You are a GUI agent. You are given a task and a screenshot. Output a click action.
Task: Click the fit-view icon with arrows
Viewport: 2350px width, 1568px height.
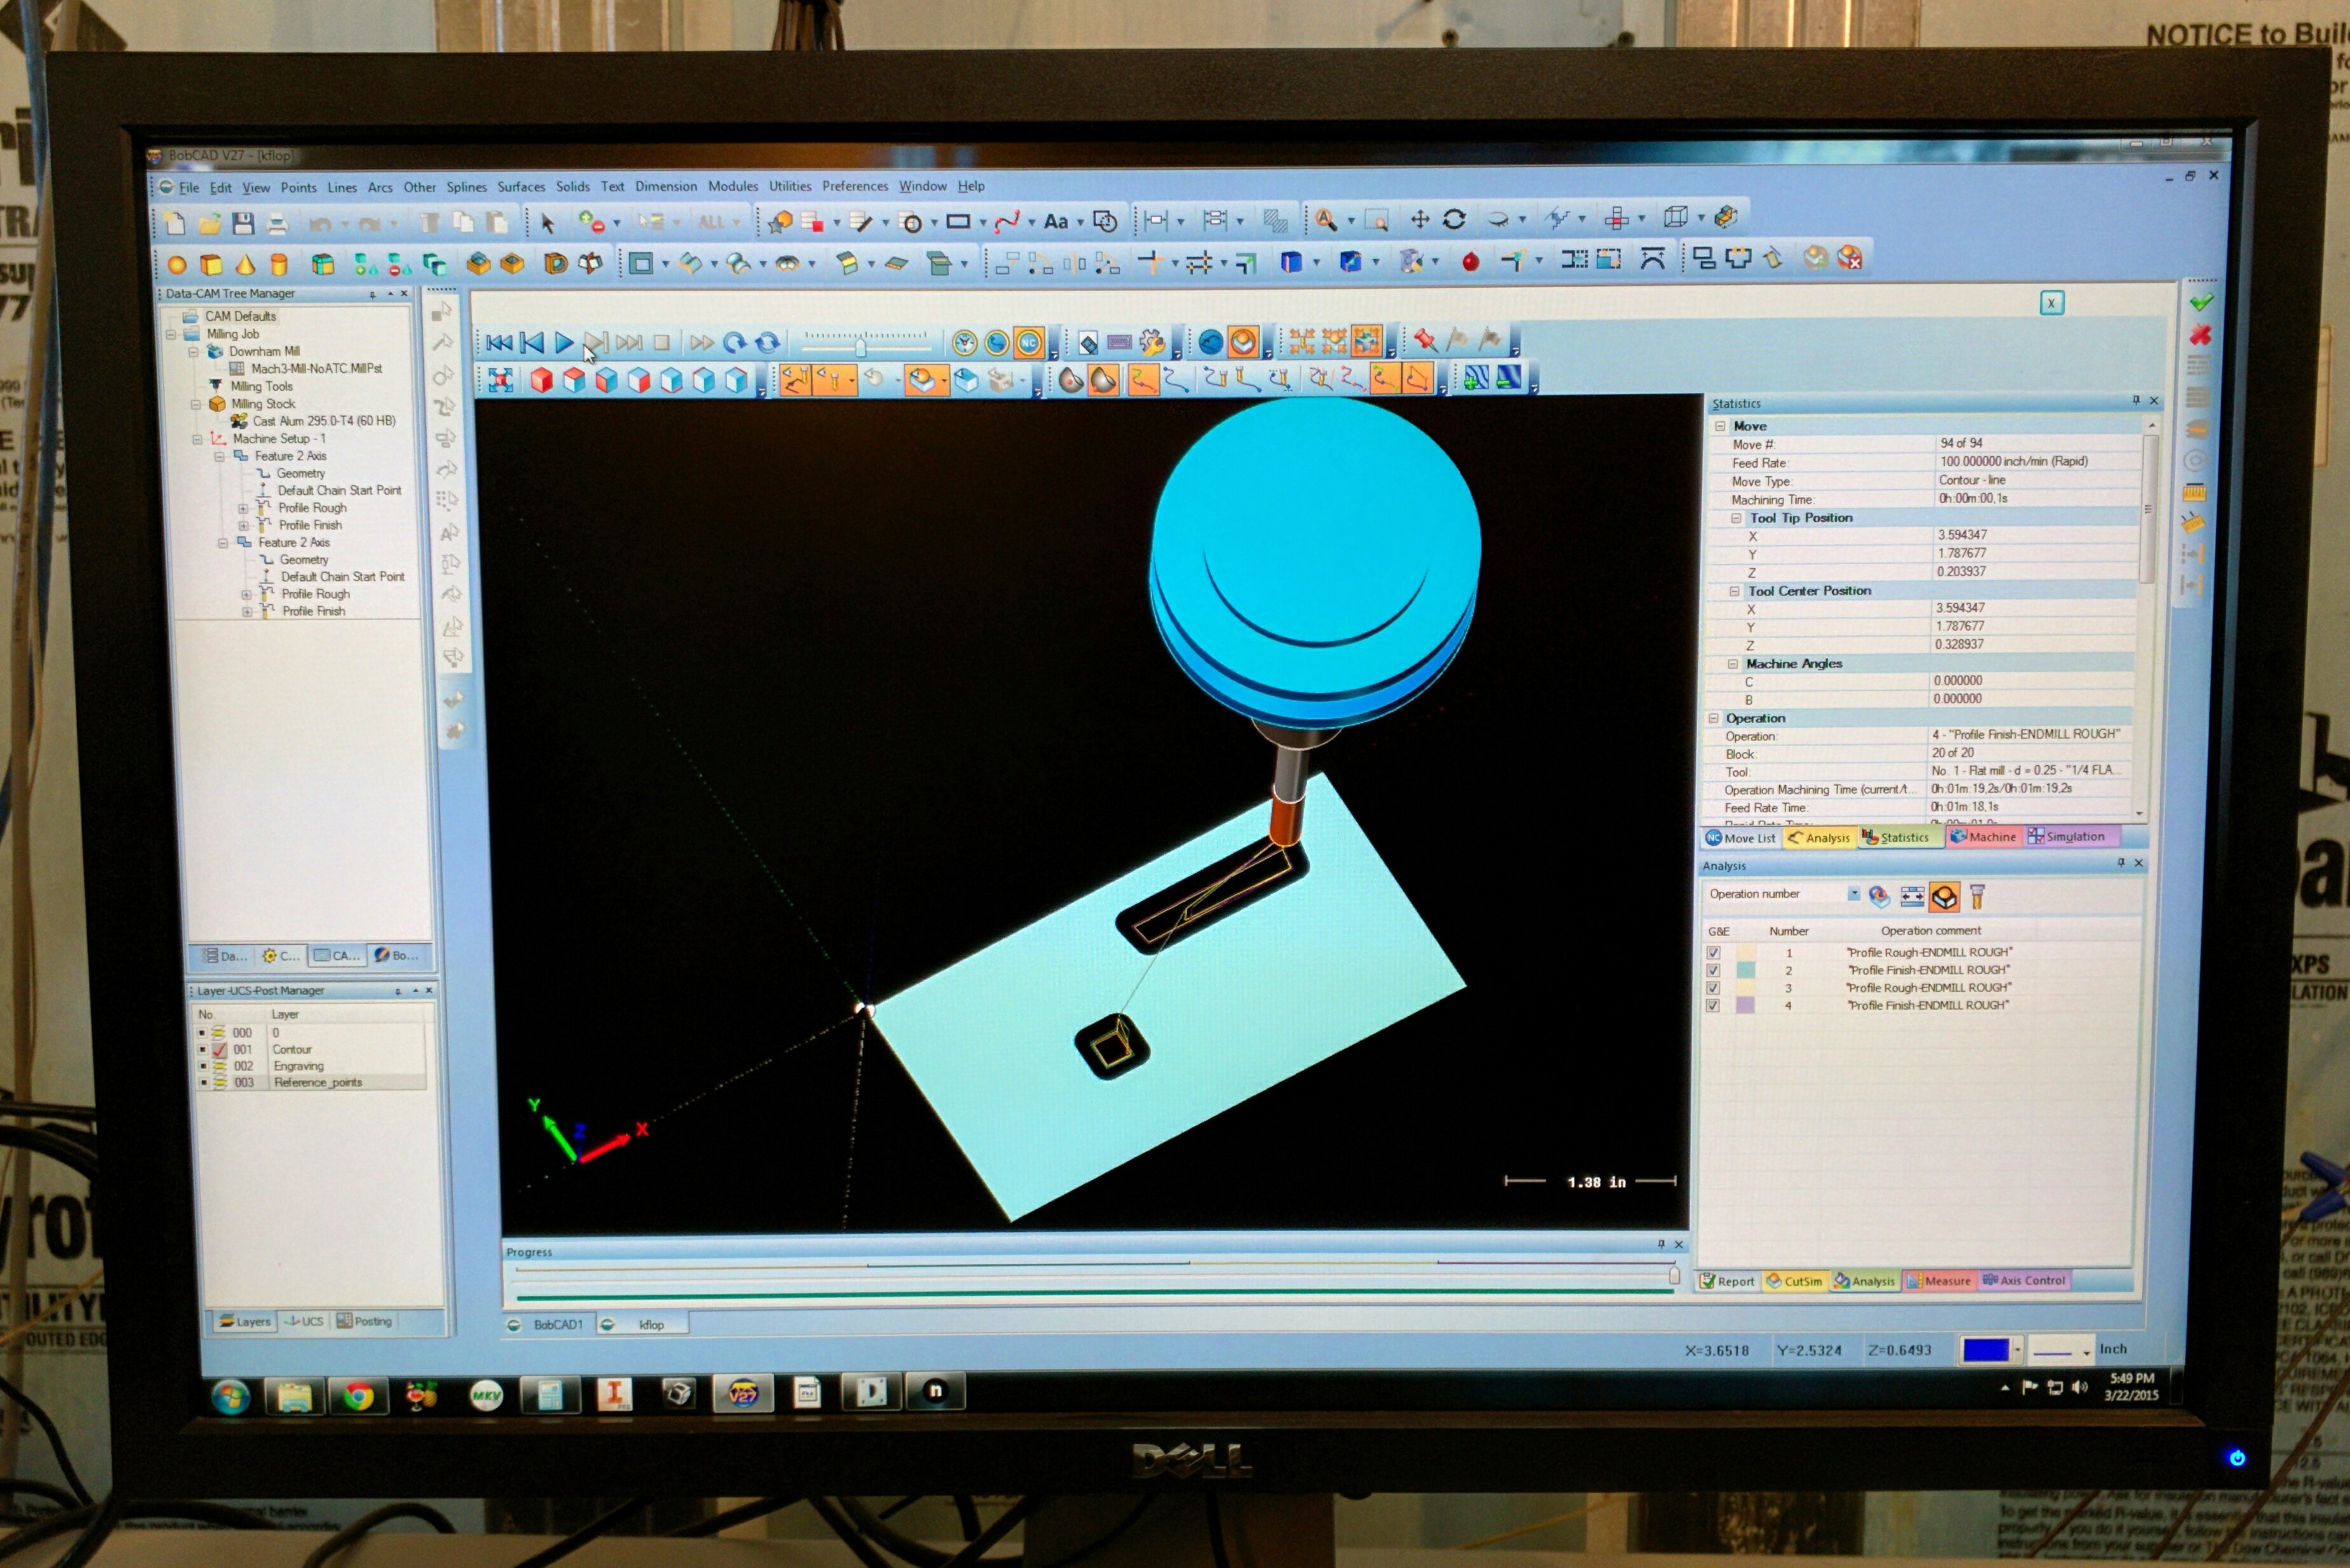click(500, 380)
